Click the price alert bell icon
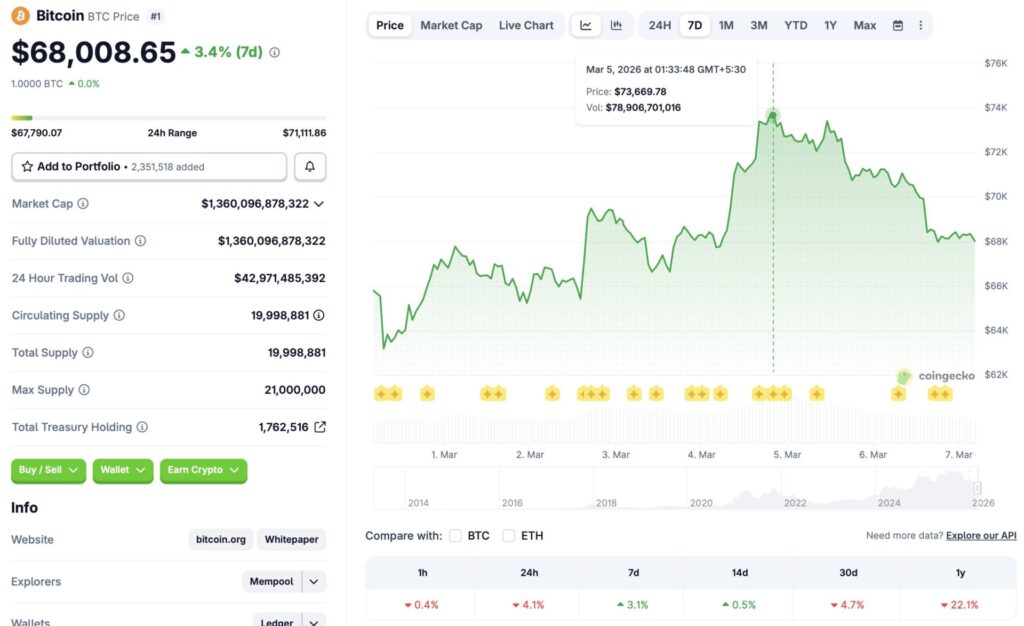1024x626 pixels. point(310,167)
